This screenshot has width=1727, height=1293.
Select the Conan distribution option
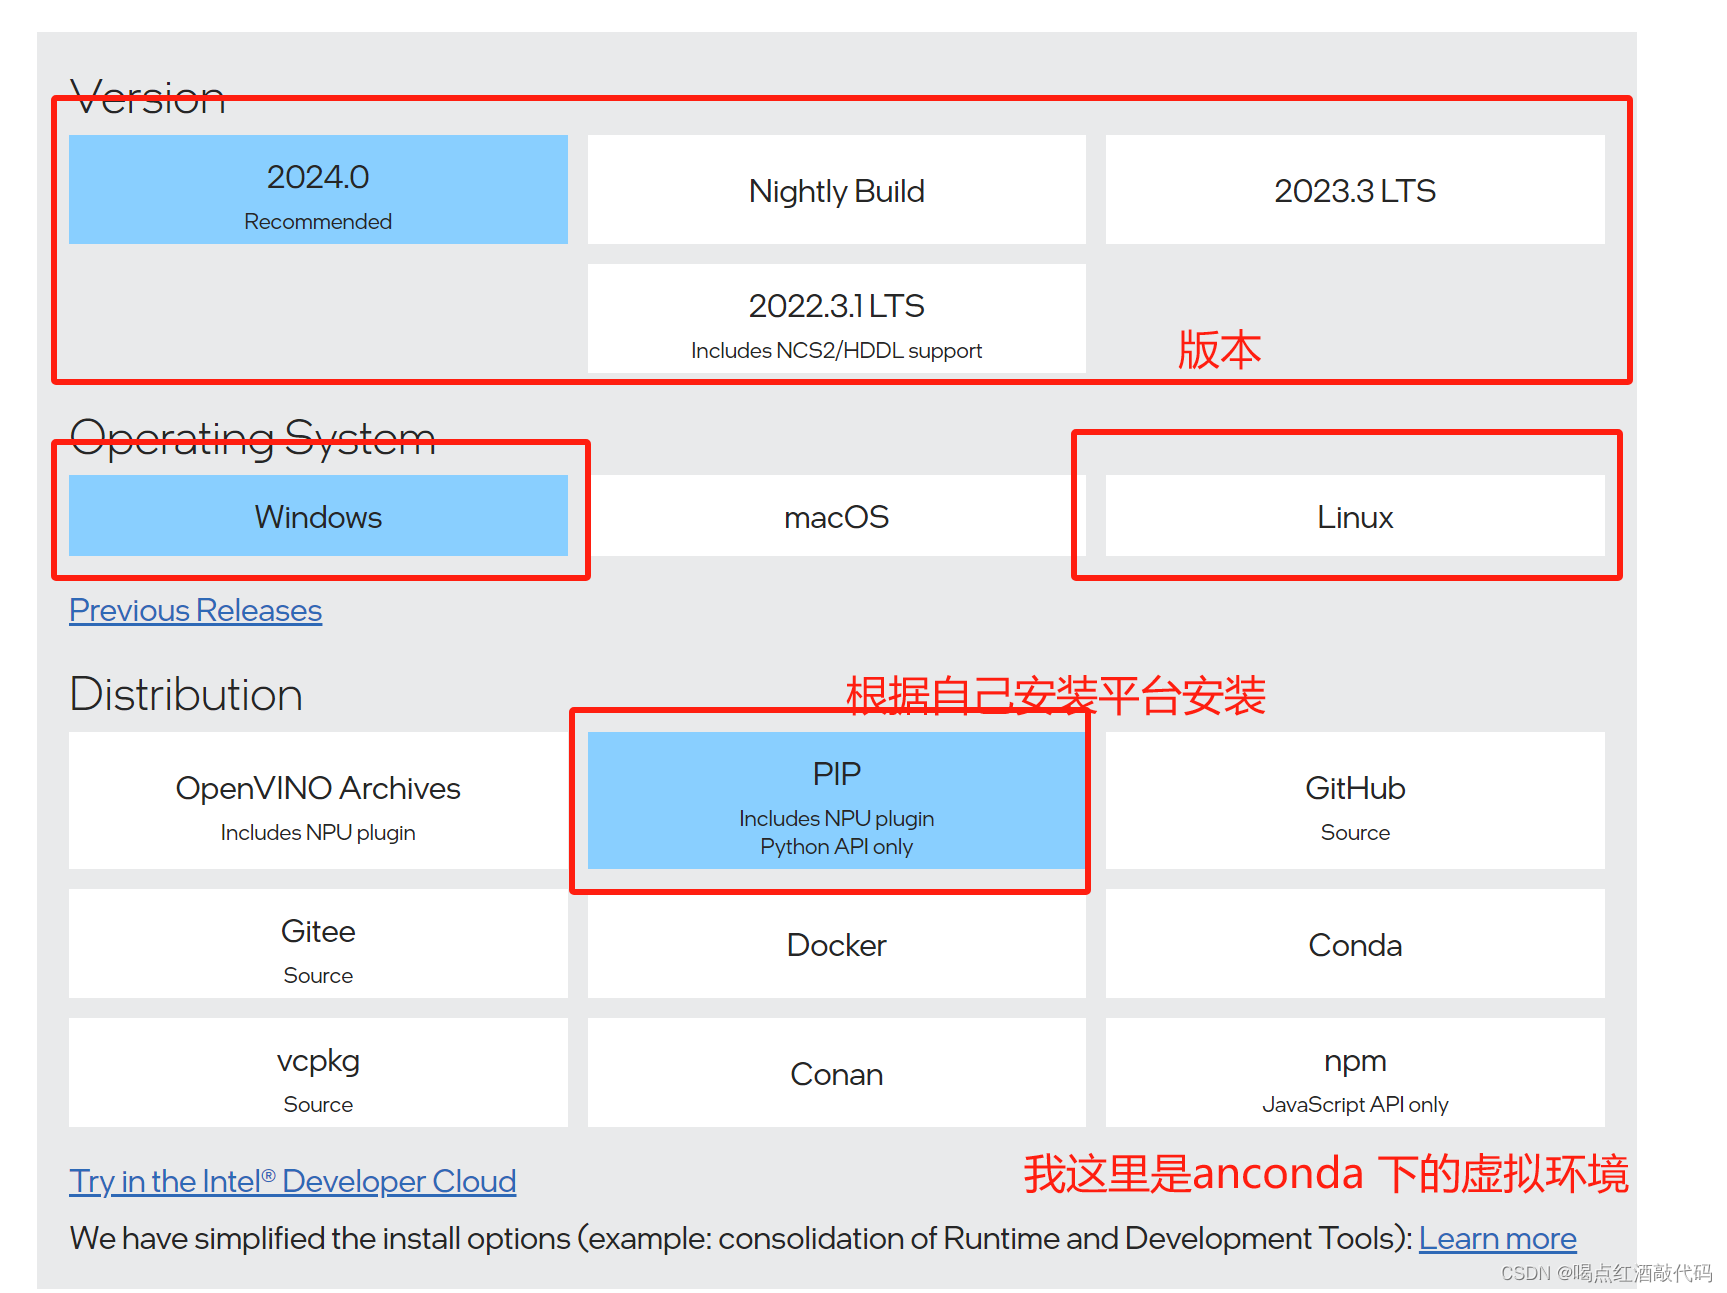pos(836,1073)
